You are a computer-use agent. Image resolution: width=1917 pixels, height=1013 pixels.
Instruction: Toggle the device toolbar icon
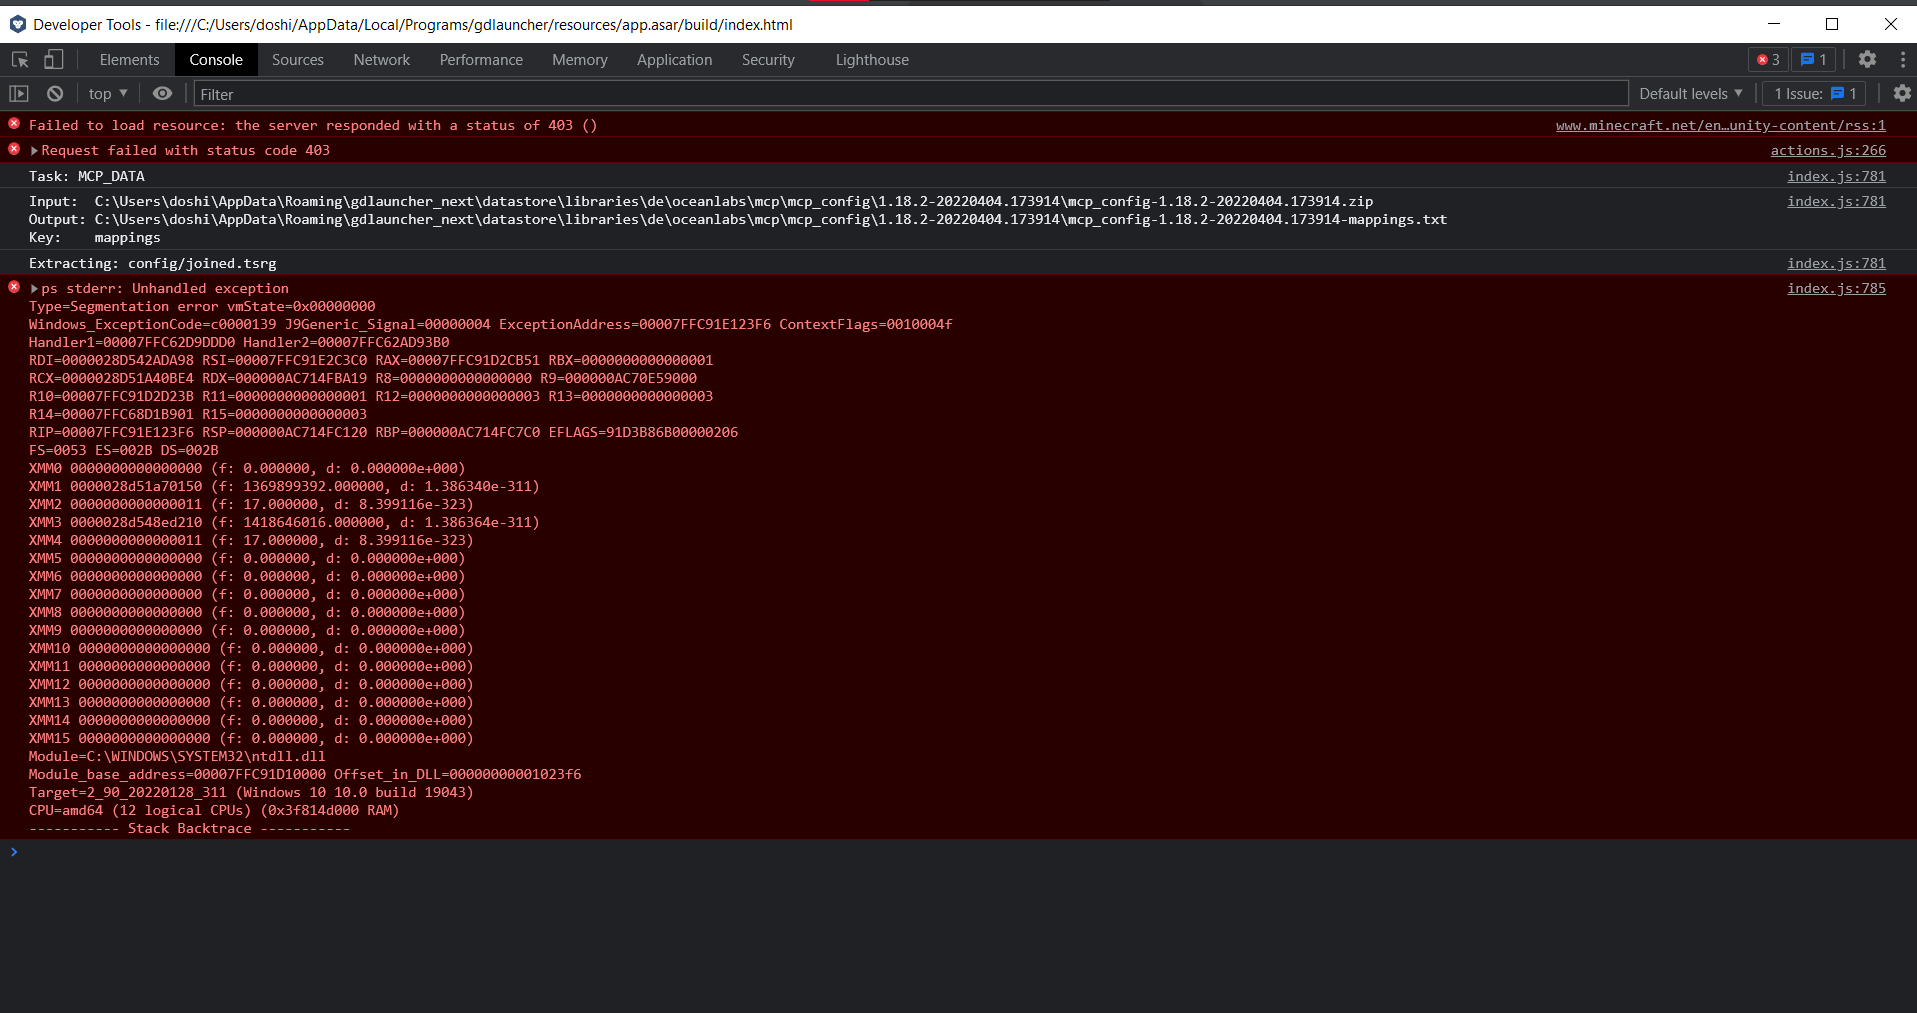pos(53,59)
